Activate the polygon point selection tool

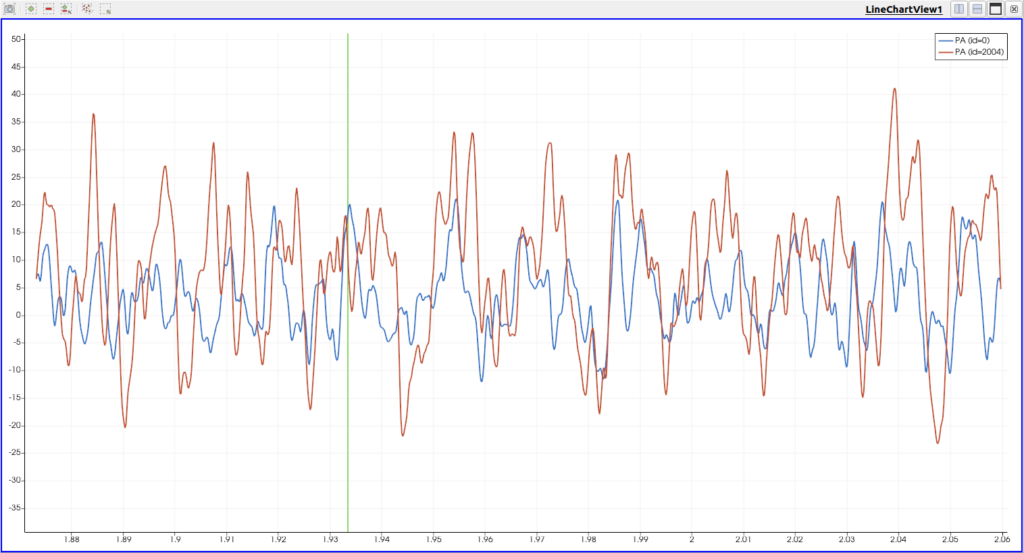(x=87, y=8)
